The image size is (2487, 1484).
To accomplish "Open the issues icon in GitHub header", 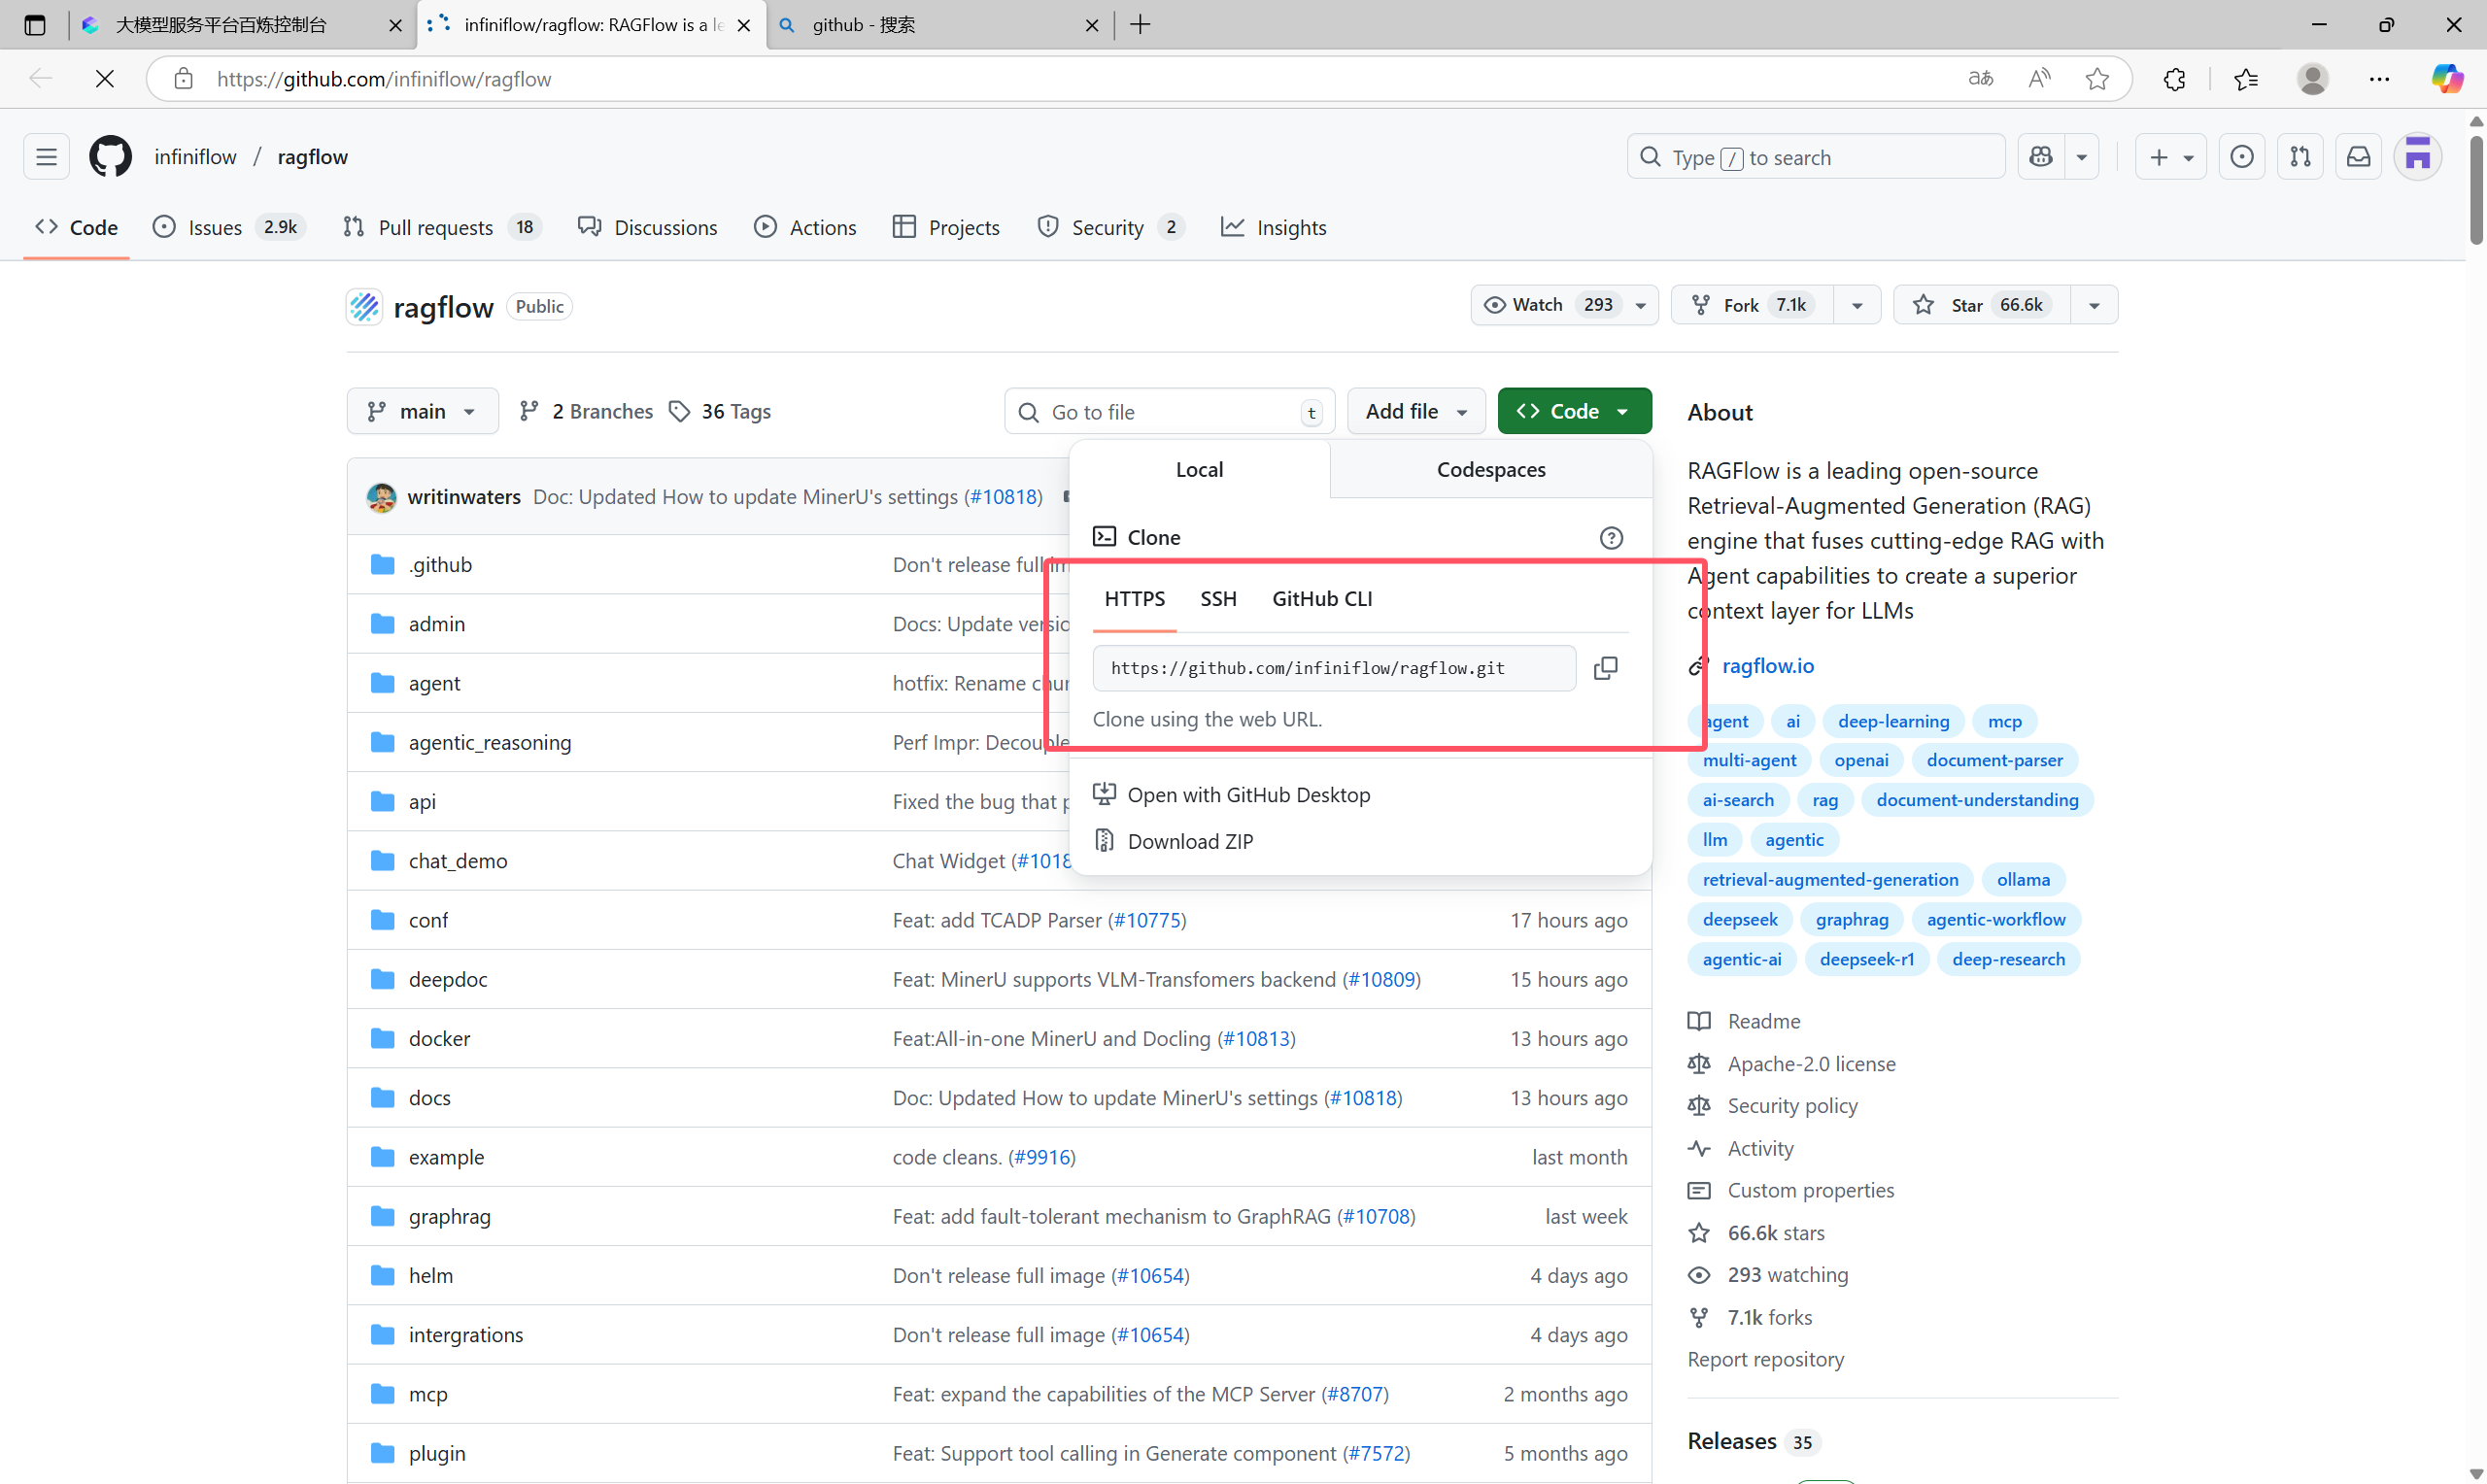I will 2241,157.
